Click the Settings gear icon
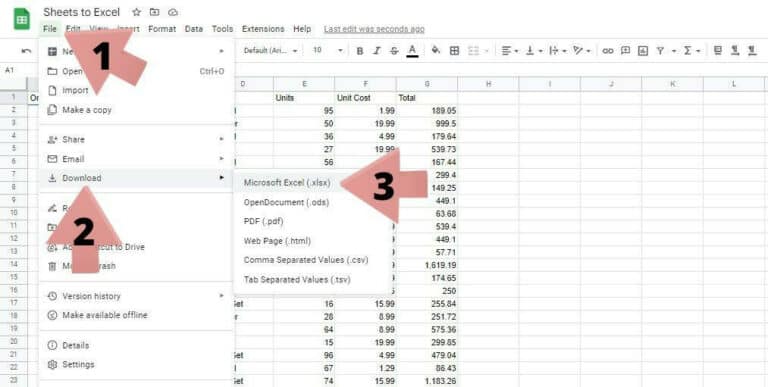The width and height of the screenshot is (768, 387). [52, 364]
